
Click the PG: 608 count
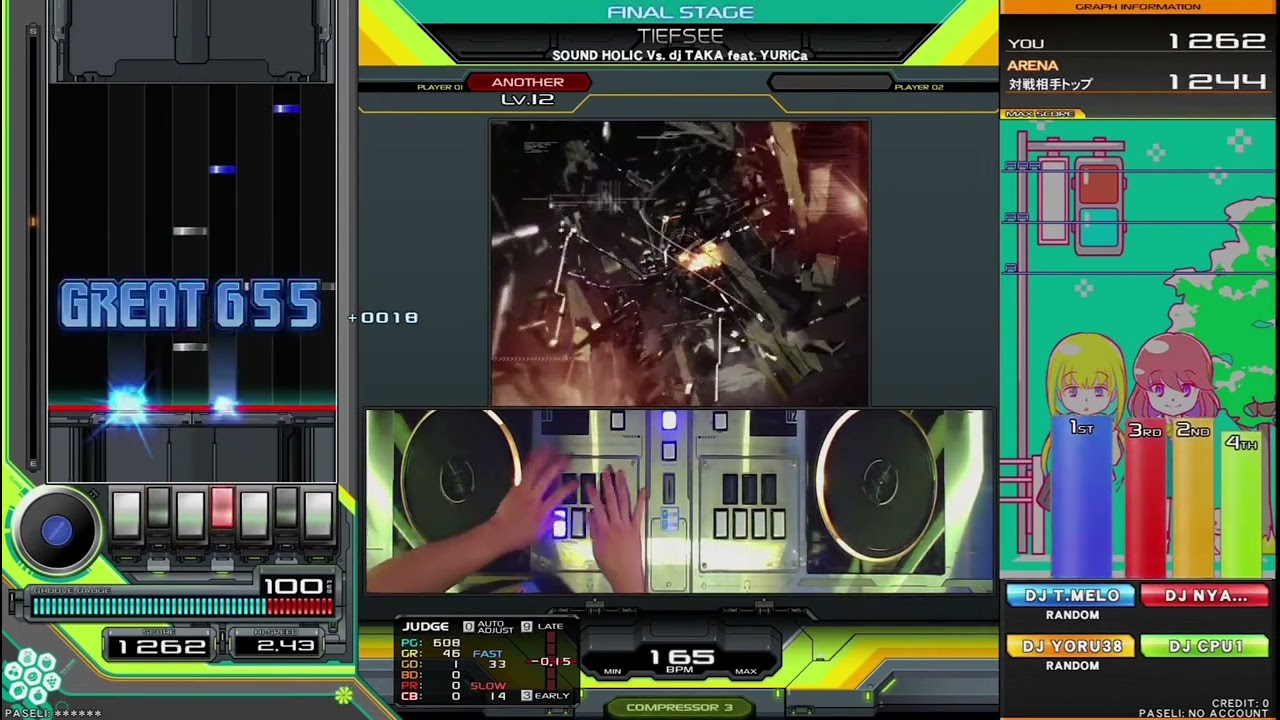[430, 643]
